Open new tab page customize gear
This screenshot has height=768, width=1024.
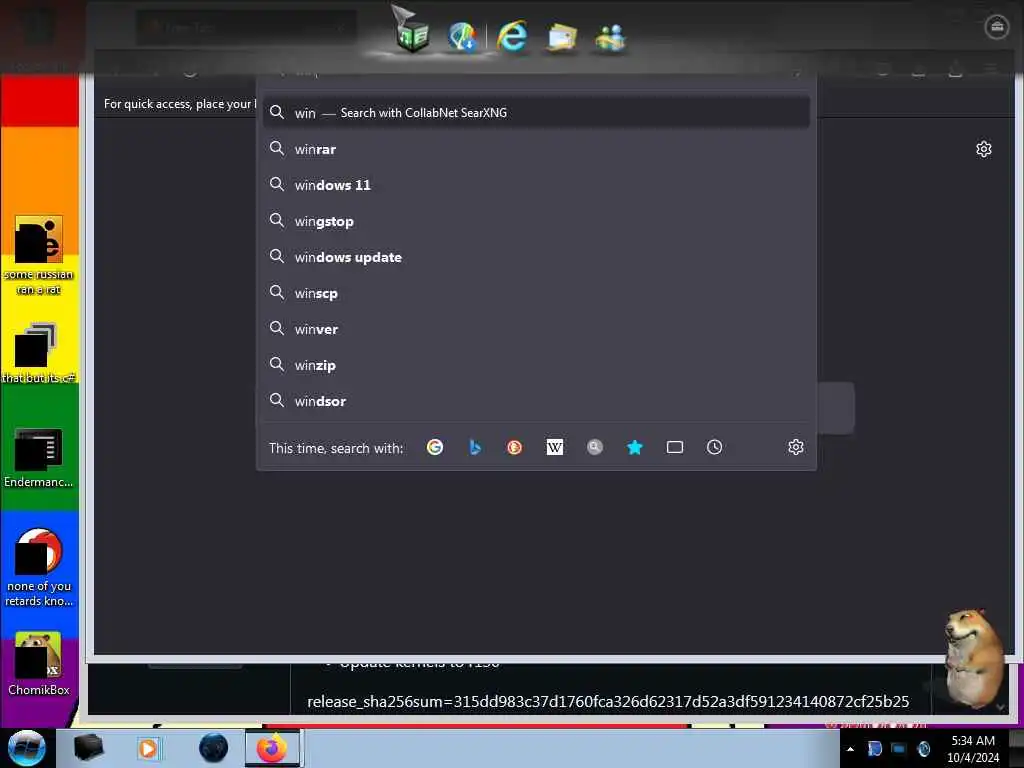984,150
